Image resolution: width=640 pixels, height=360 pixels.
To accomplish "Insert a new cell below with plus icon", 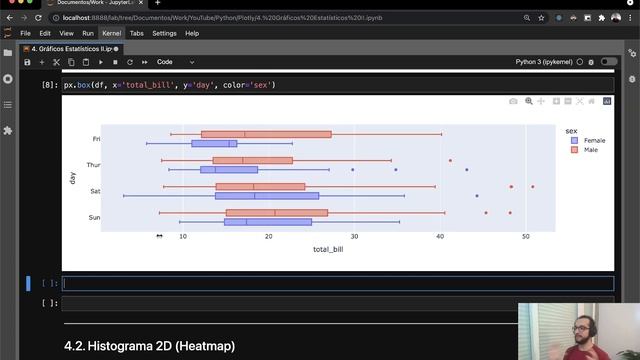I will (42, 62).
